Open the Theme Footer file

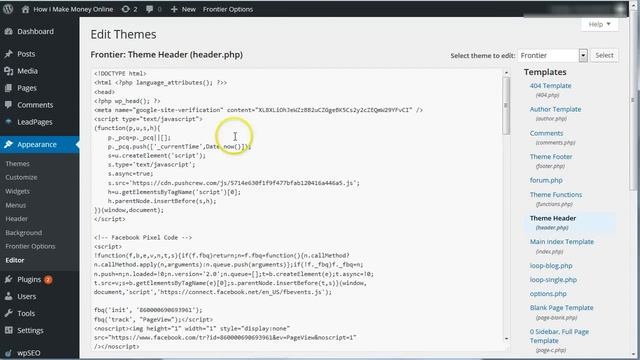551,157
